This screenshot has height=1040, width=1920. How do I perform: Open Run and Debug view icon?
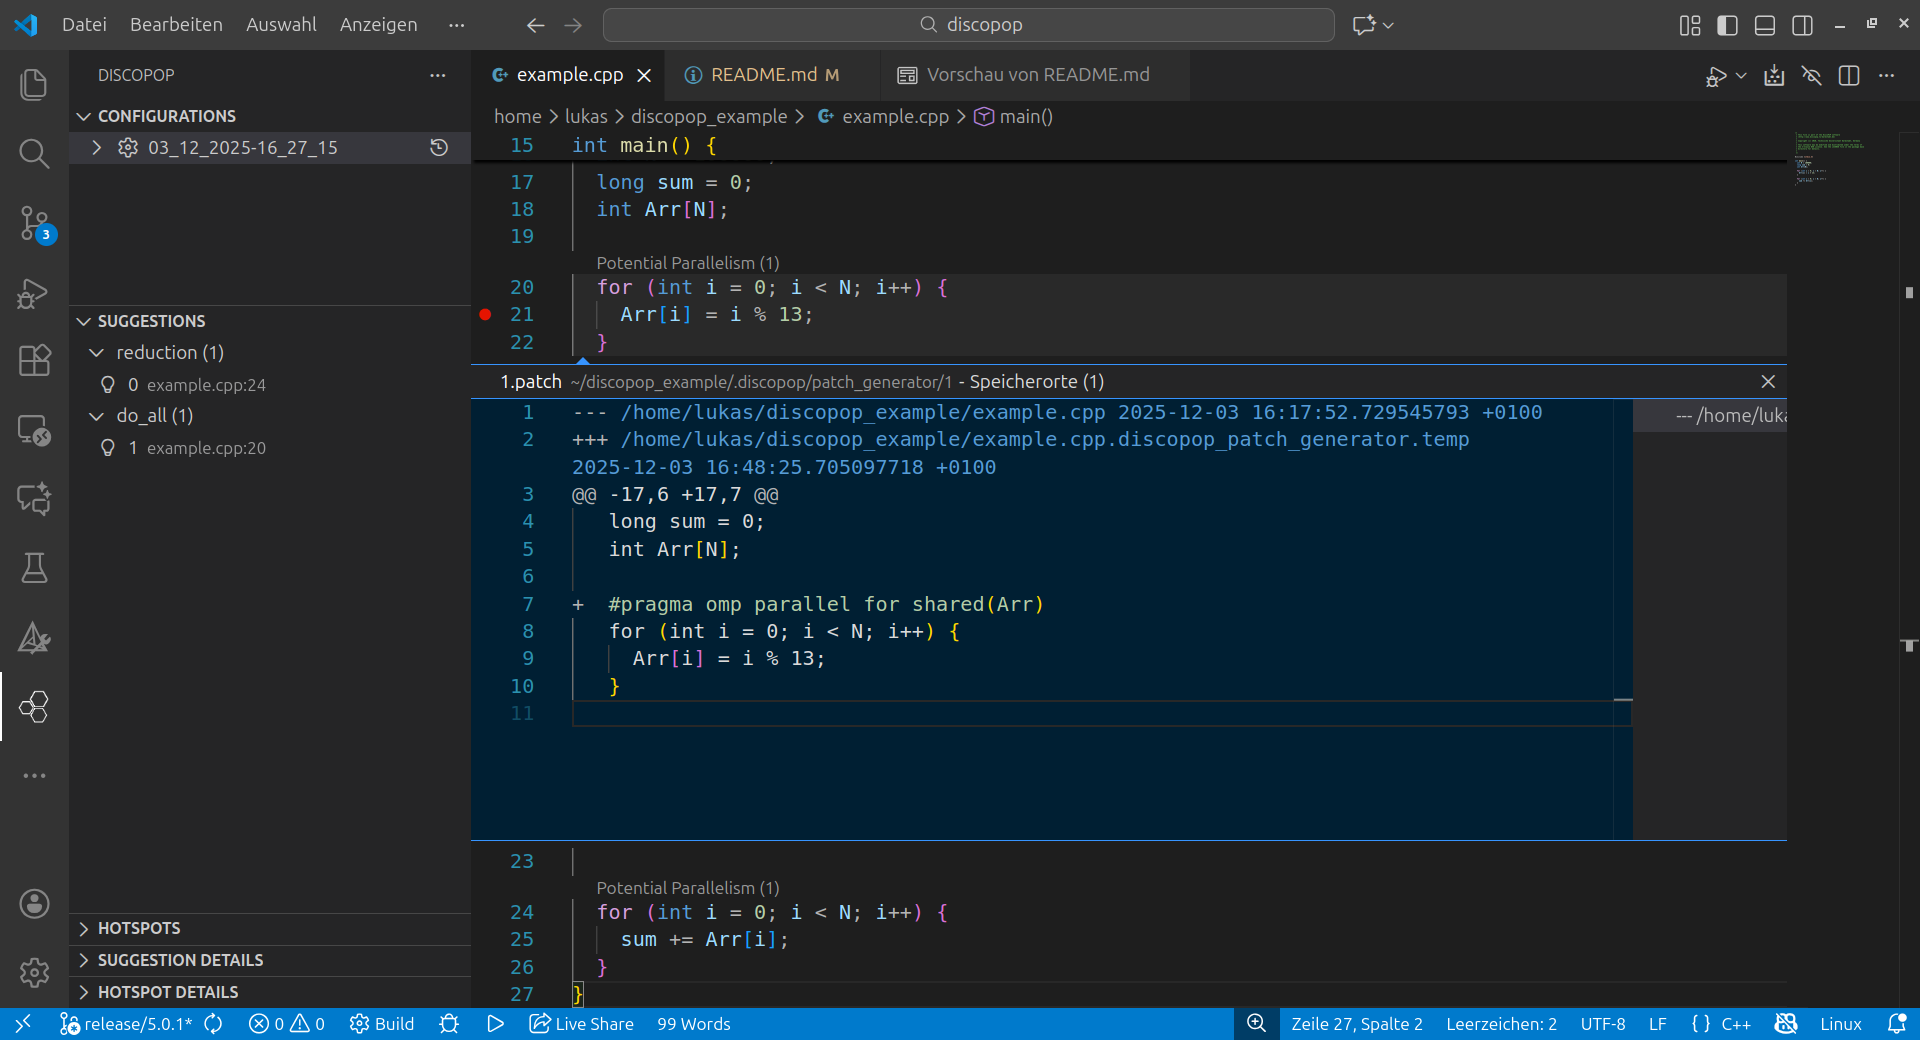click(x=34, y=293)
